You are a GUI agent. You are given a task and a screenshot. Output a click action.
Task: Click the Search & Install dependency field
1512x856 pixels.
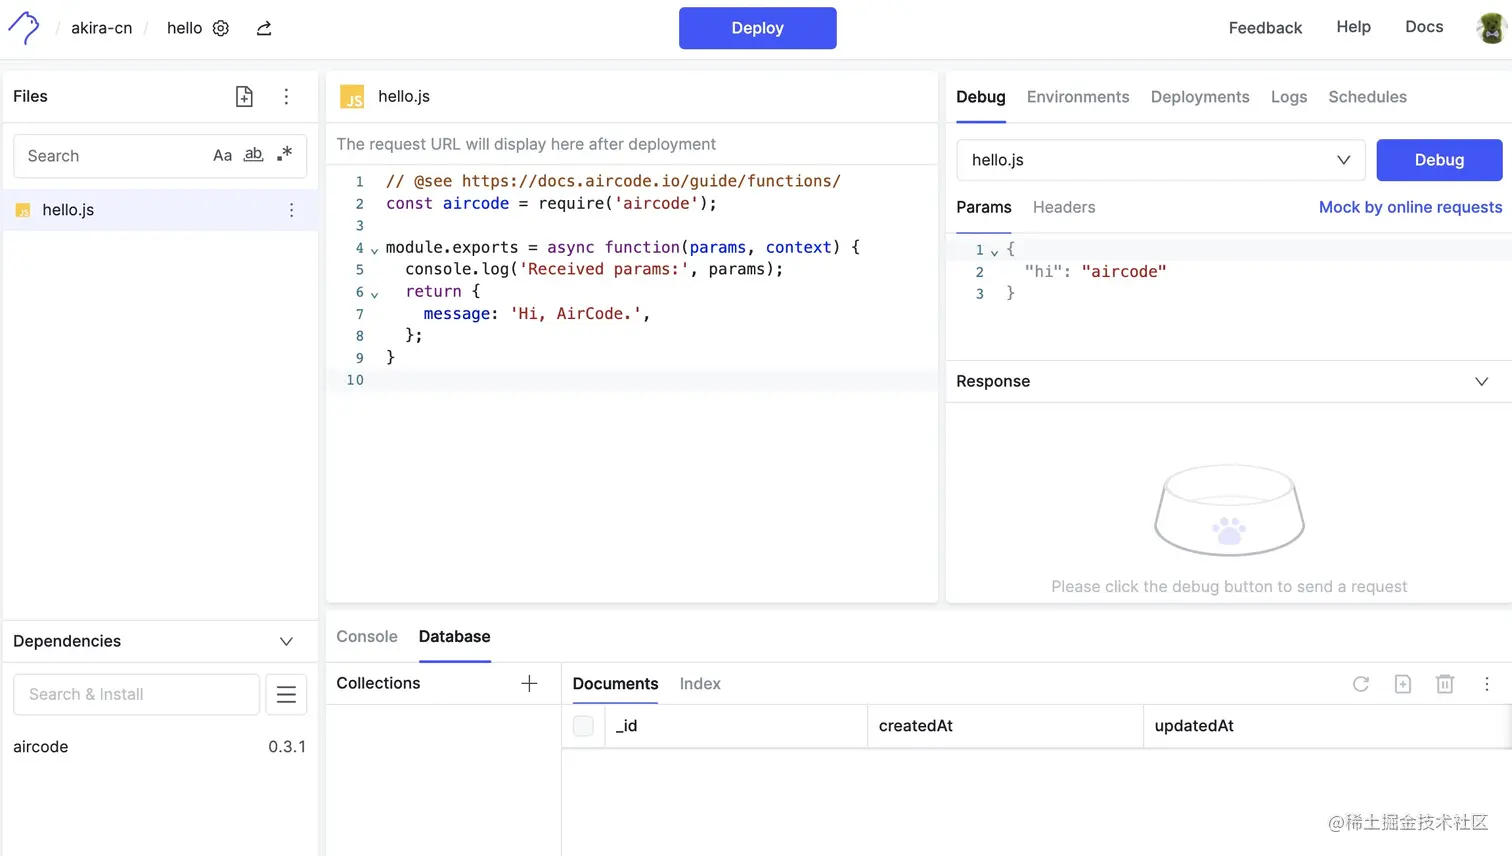pos(136,694)
